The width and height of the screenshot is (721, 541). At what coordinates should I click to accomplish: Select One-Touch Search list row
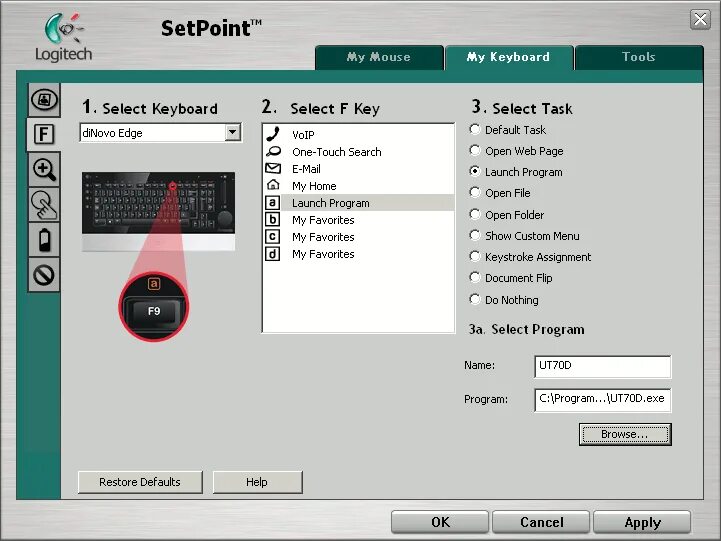click(359, 152)
